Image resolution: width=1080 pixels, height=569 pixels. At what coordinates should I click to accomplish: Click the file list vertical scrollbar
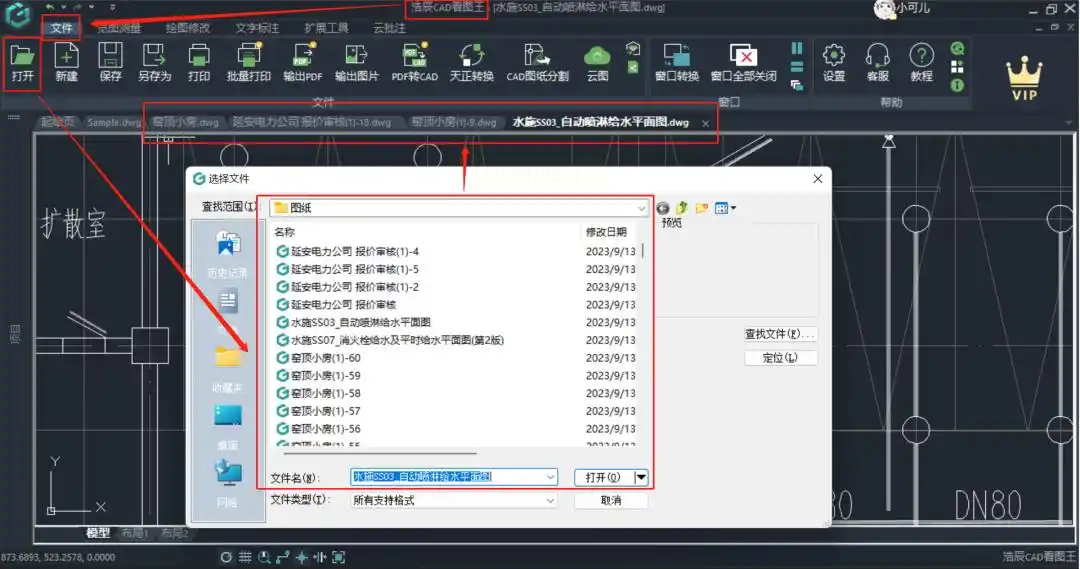pos(643,249)
